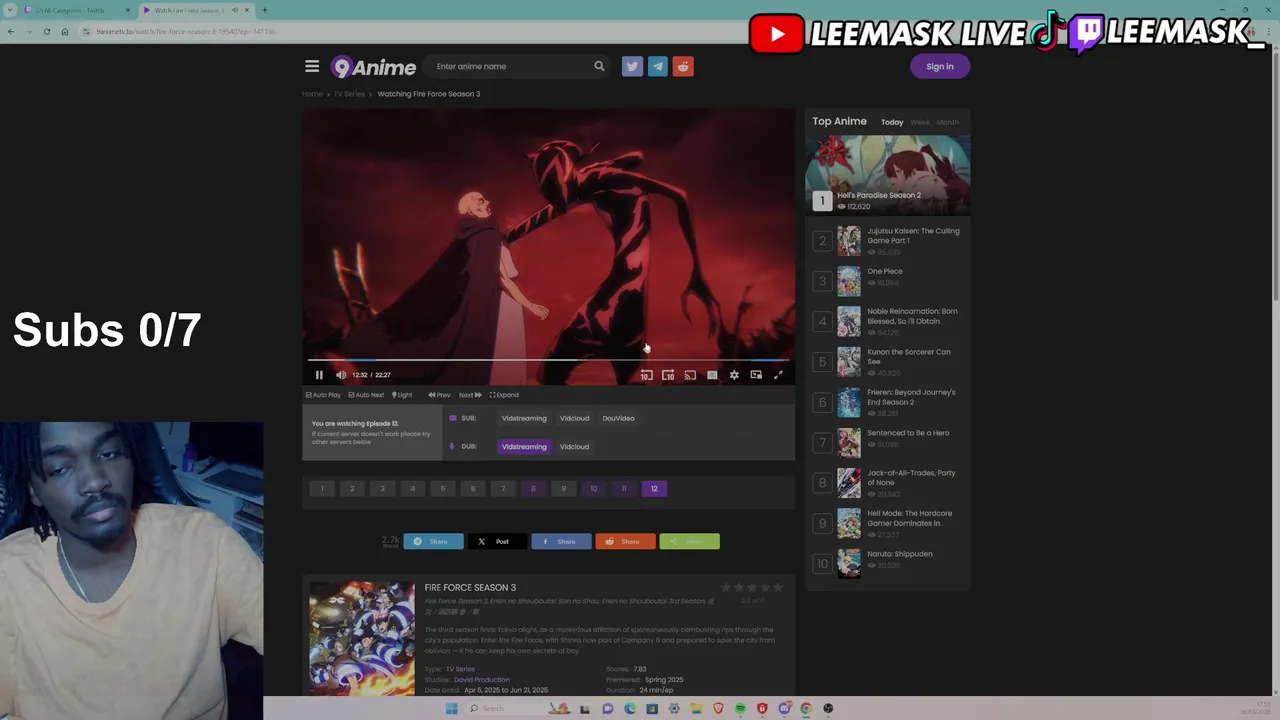Screen dimensions: 1280x720
Task: Open TV Series breadcrumb link
Action: (x=349, y=94)
